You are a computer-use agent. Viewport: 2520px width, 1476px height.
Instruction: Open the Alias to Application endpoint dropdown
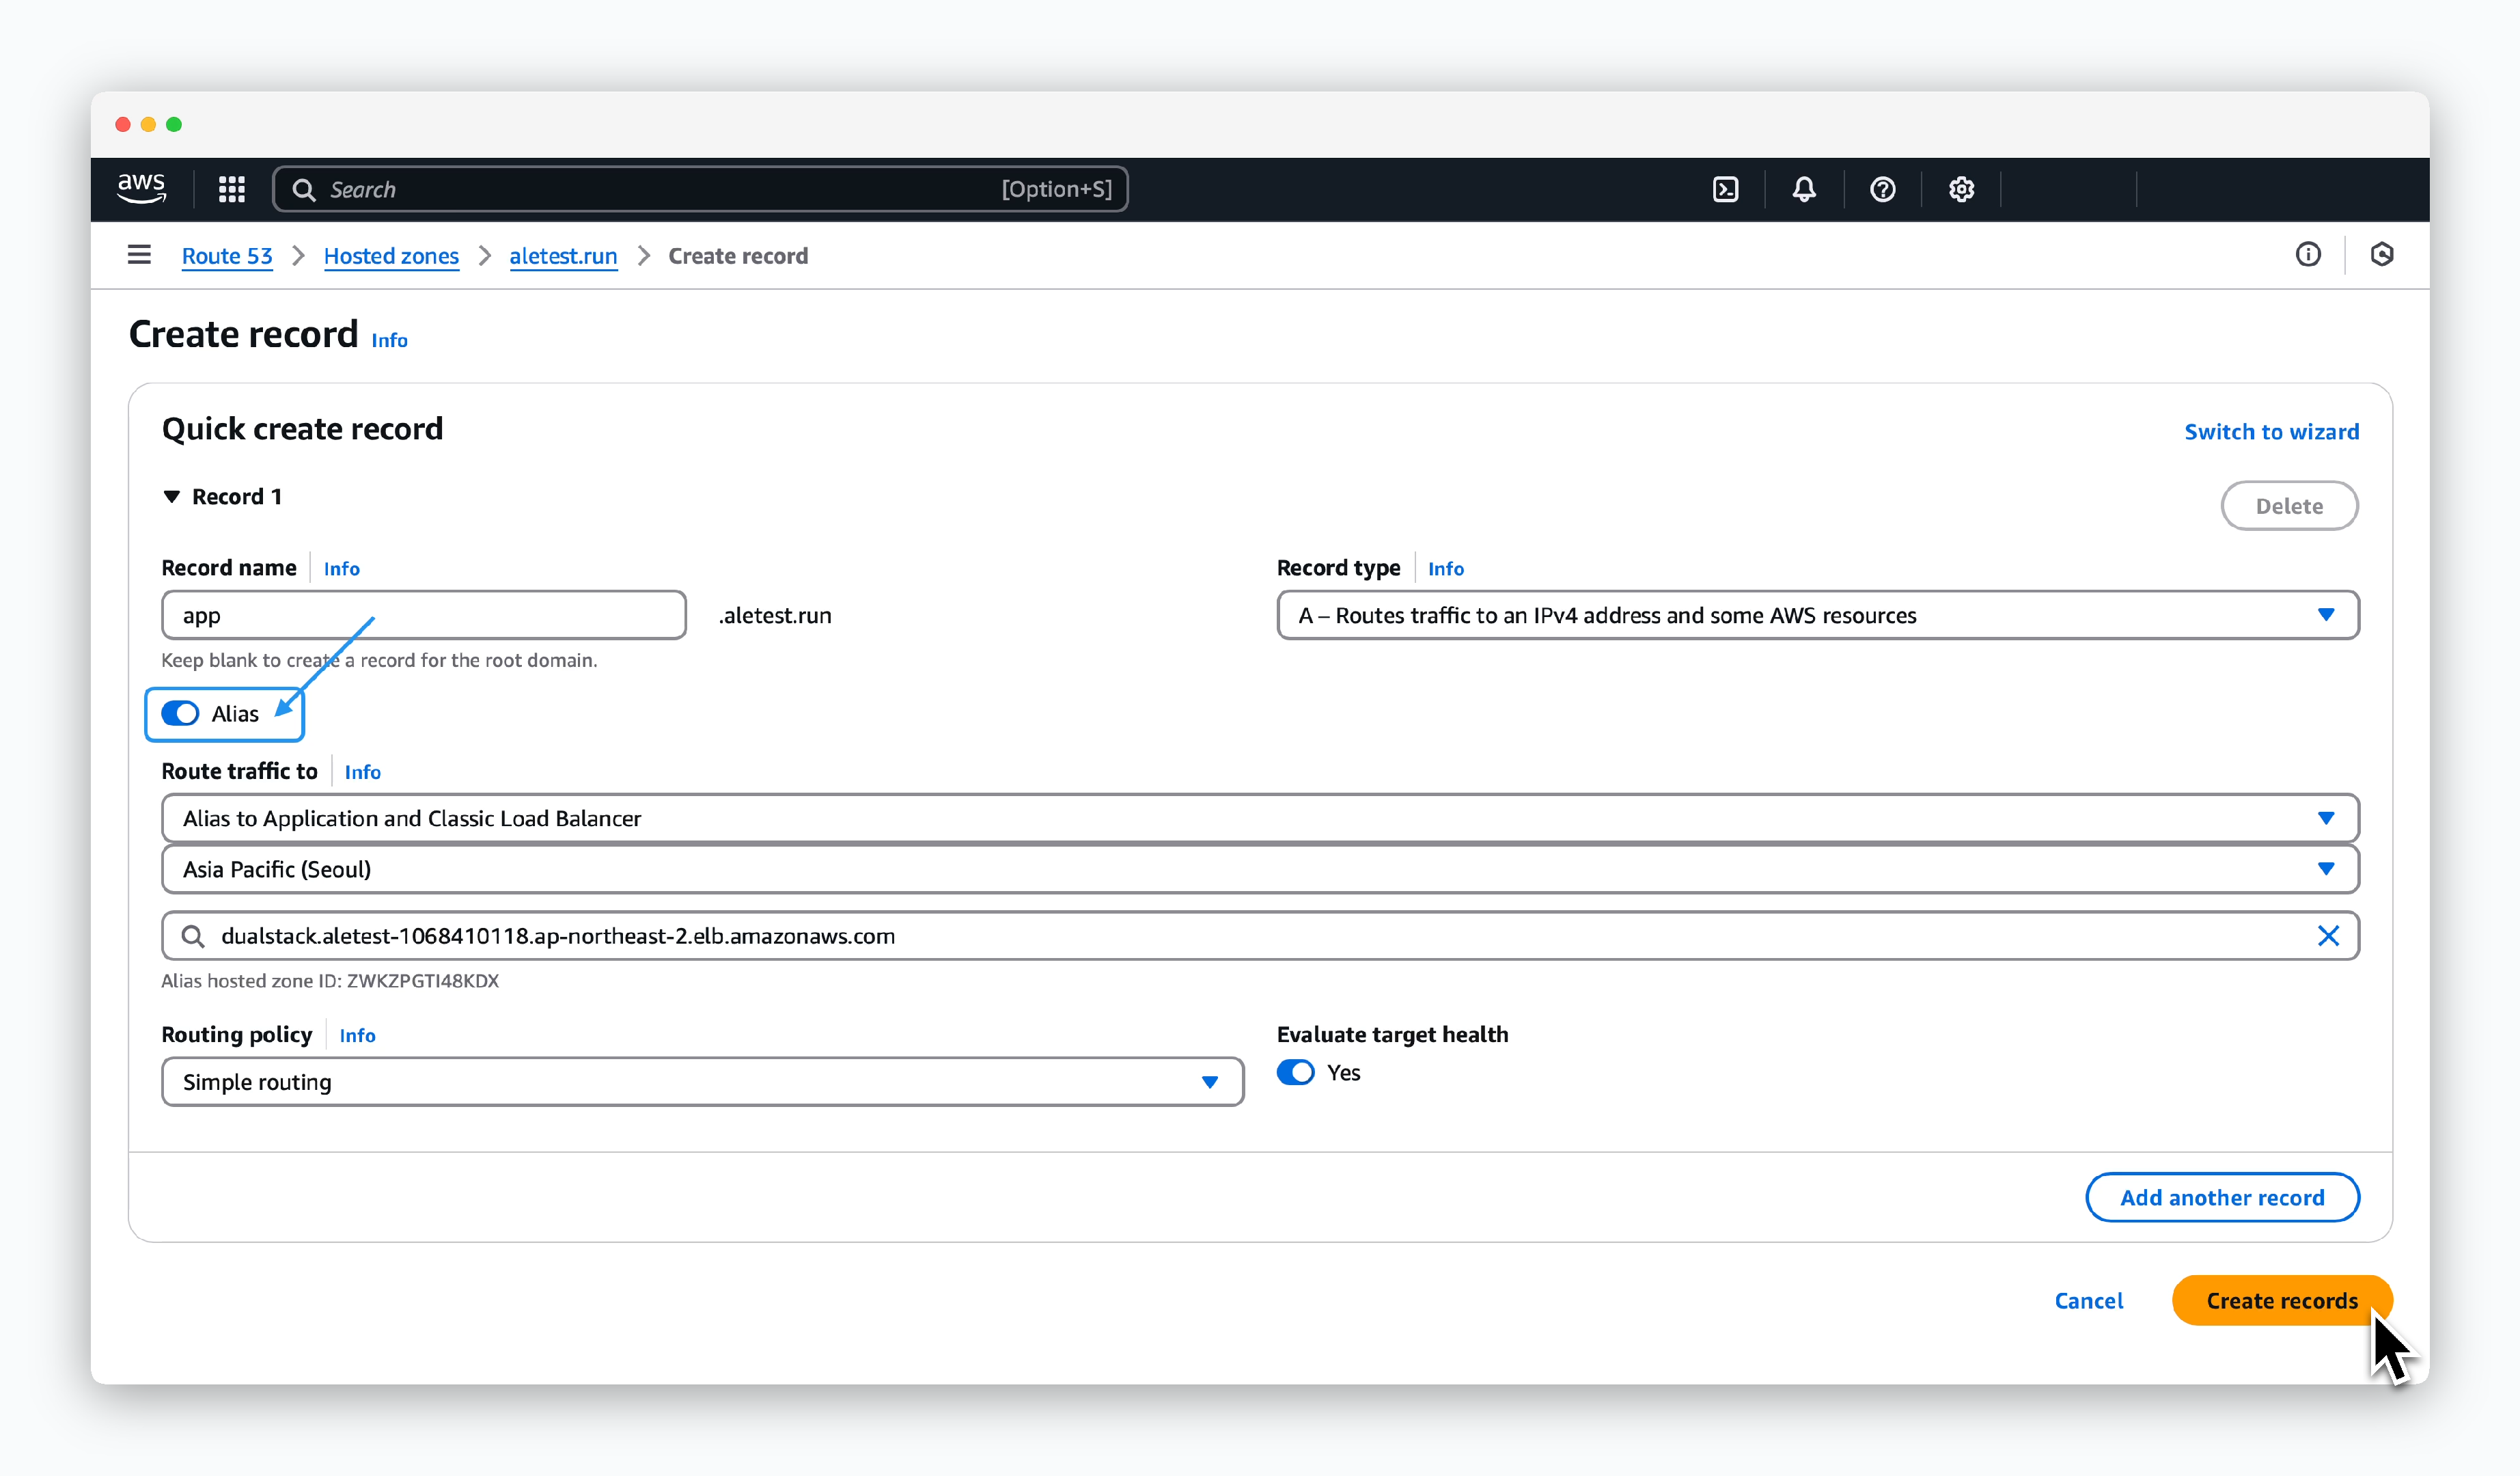pyautogui.click(x=1260, y=818)
